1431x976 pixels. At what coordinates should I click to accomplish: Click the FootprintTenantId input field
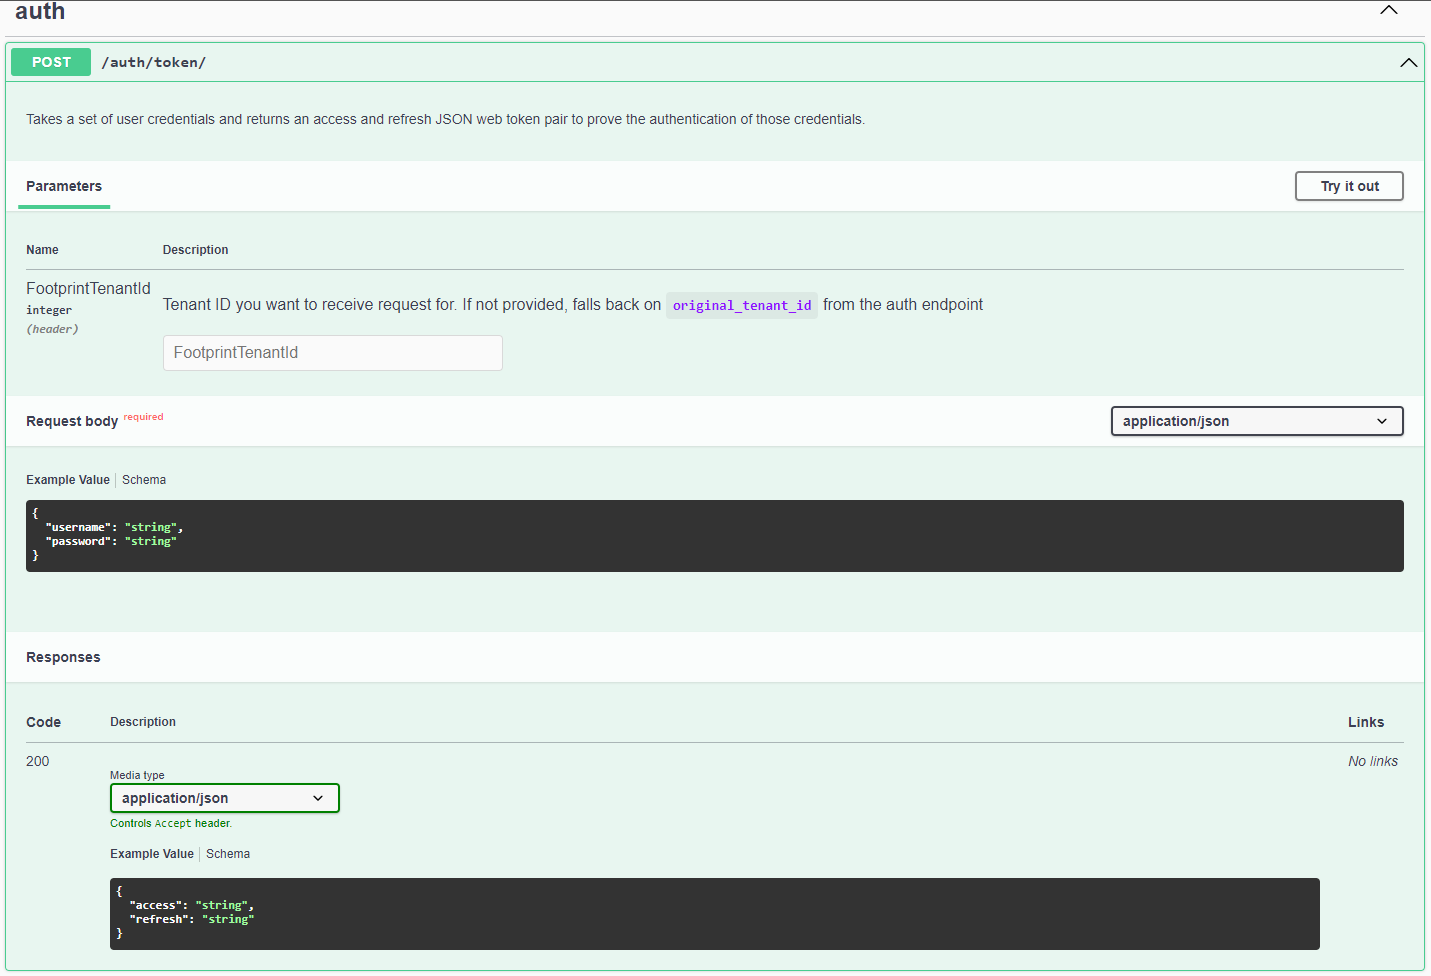pyautogui.click(x=332, y=353)
